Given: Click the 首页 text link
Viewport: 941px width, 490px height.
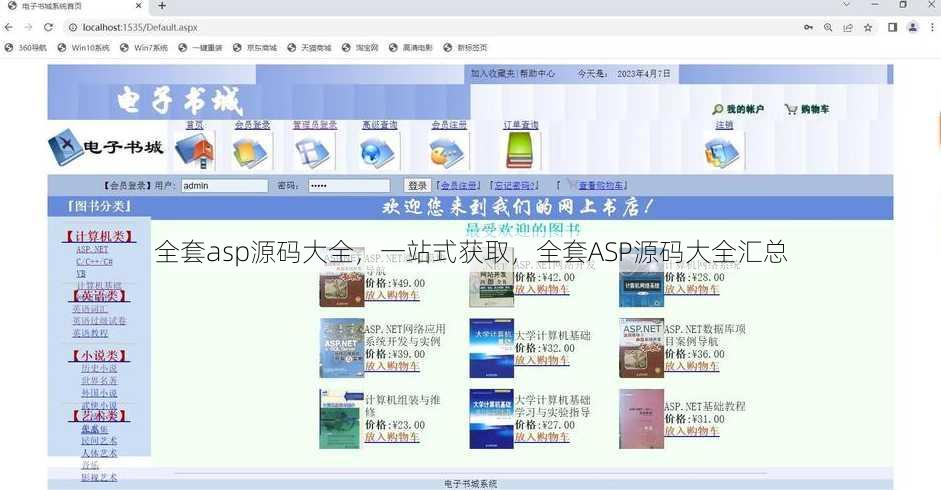Looking at the screenshot, I should click(195, 125).
